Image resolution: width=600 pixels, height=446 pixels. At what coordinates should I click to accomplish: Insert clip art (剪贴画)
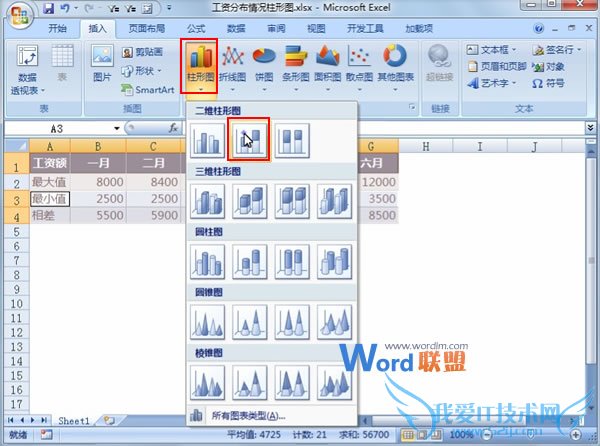point(142,52)
